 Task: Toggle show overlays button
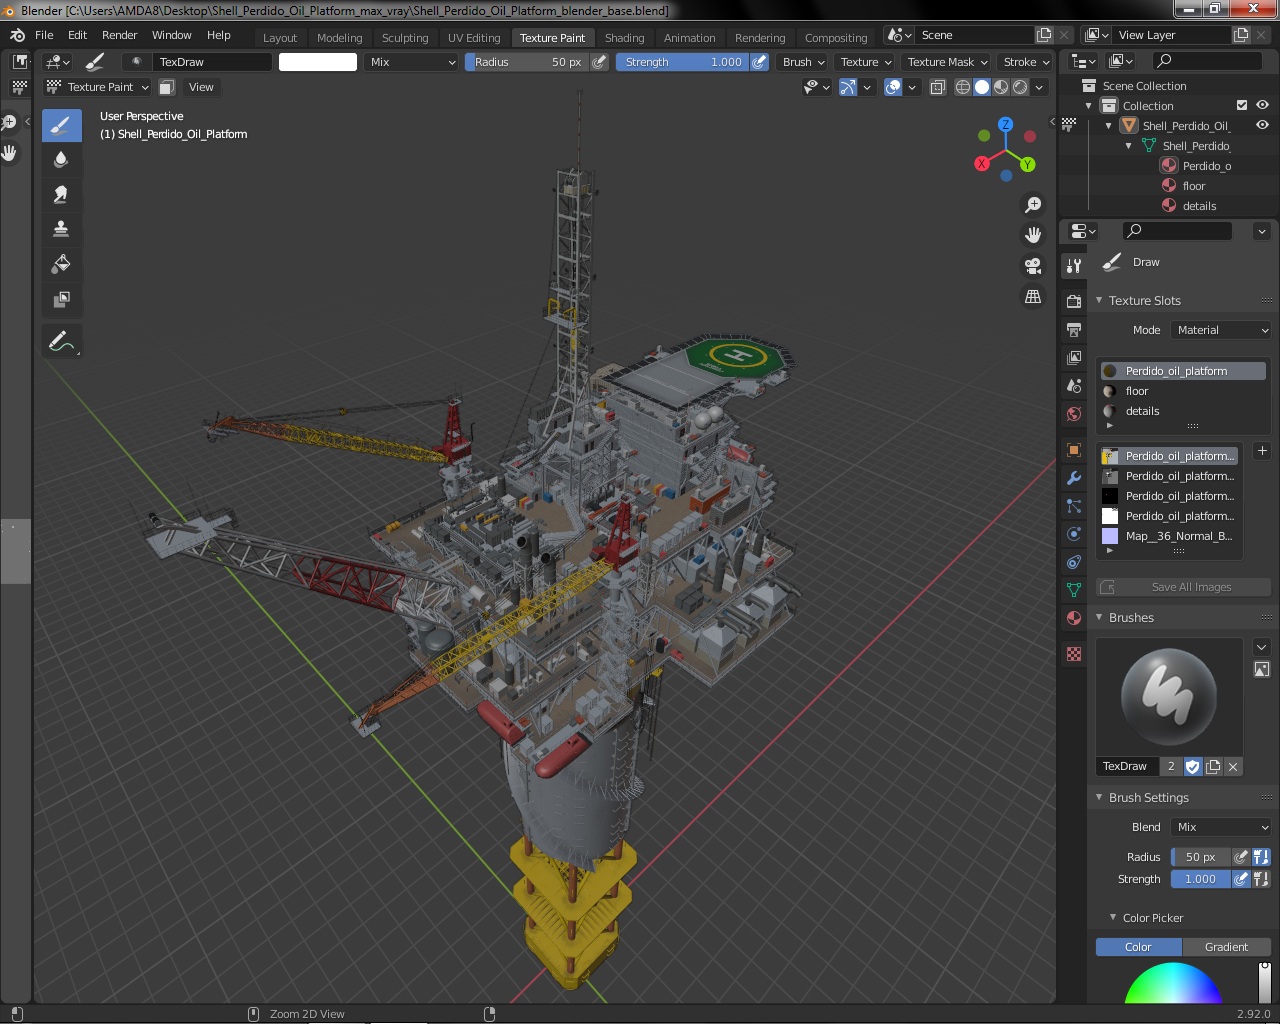tap(893, 87)
